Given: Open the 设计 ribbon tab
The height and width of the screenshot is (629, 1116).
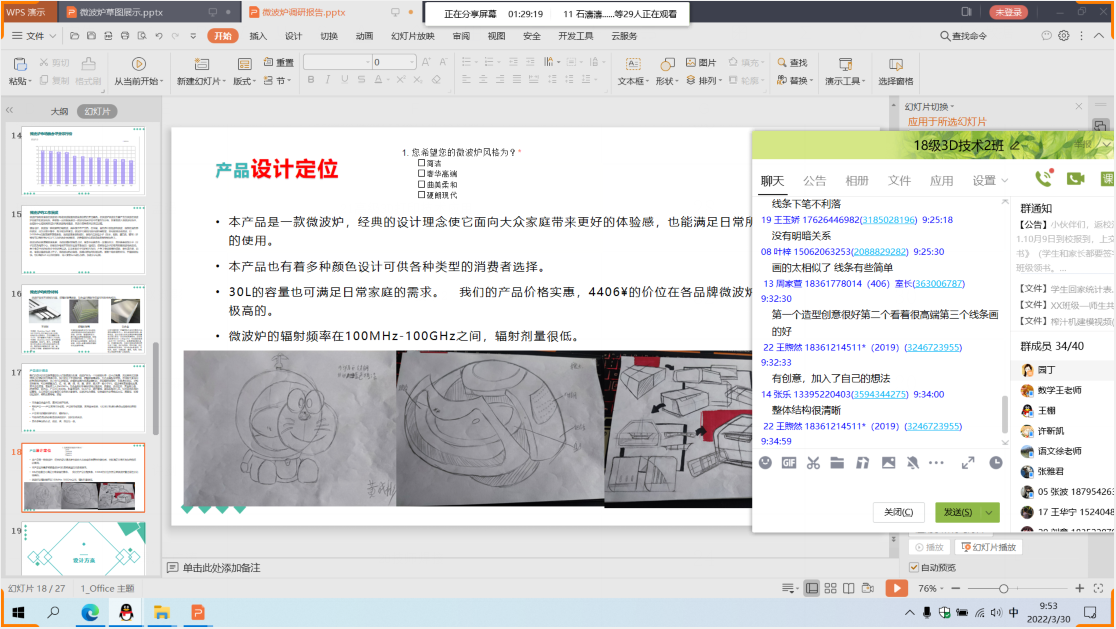Looking at the screenshot, I should tap(293, 36).
